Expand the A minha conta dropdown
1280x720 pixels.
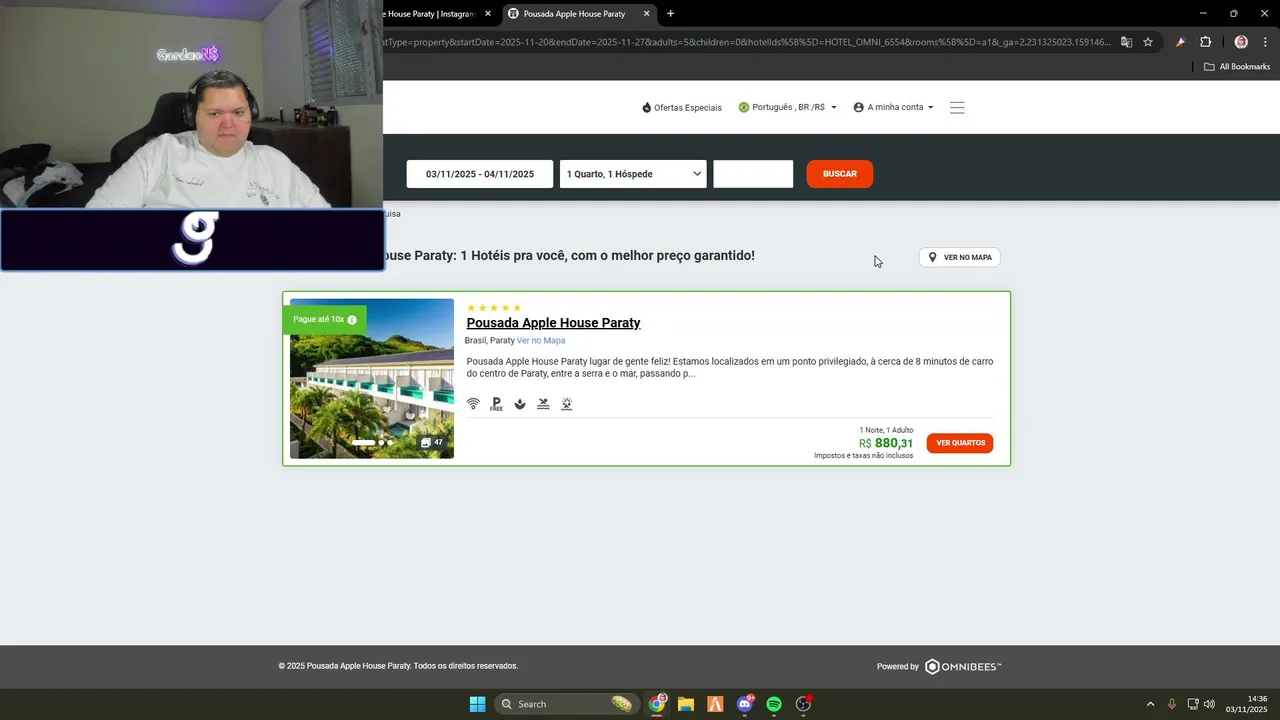tap(893, 107)
